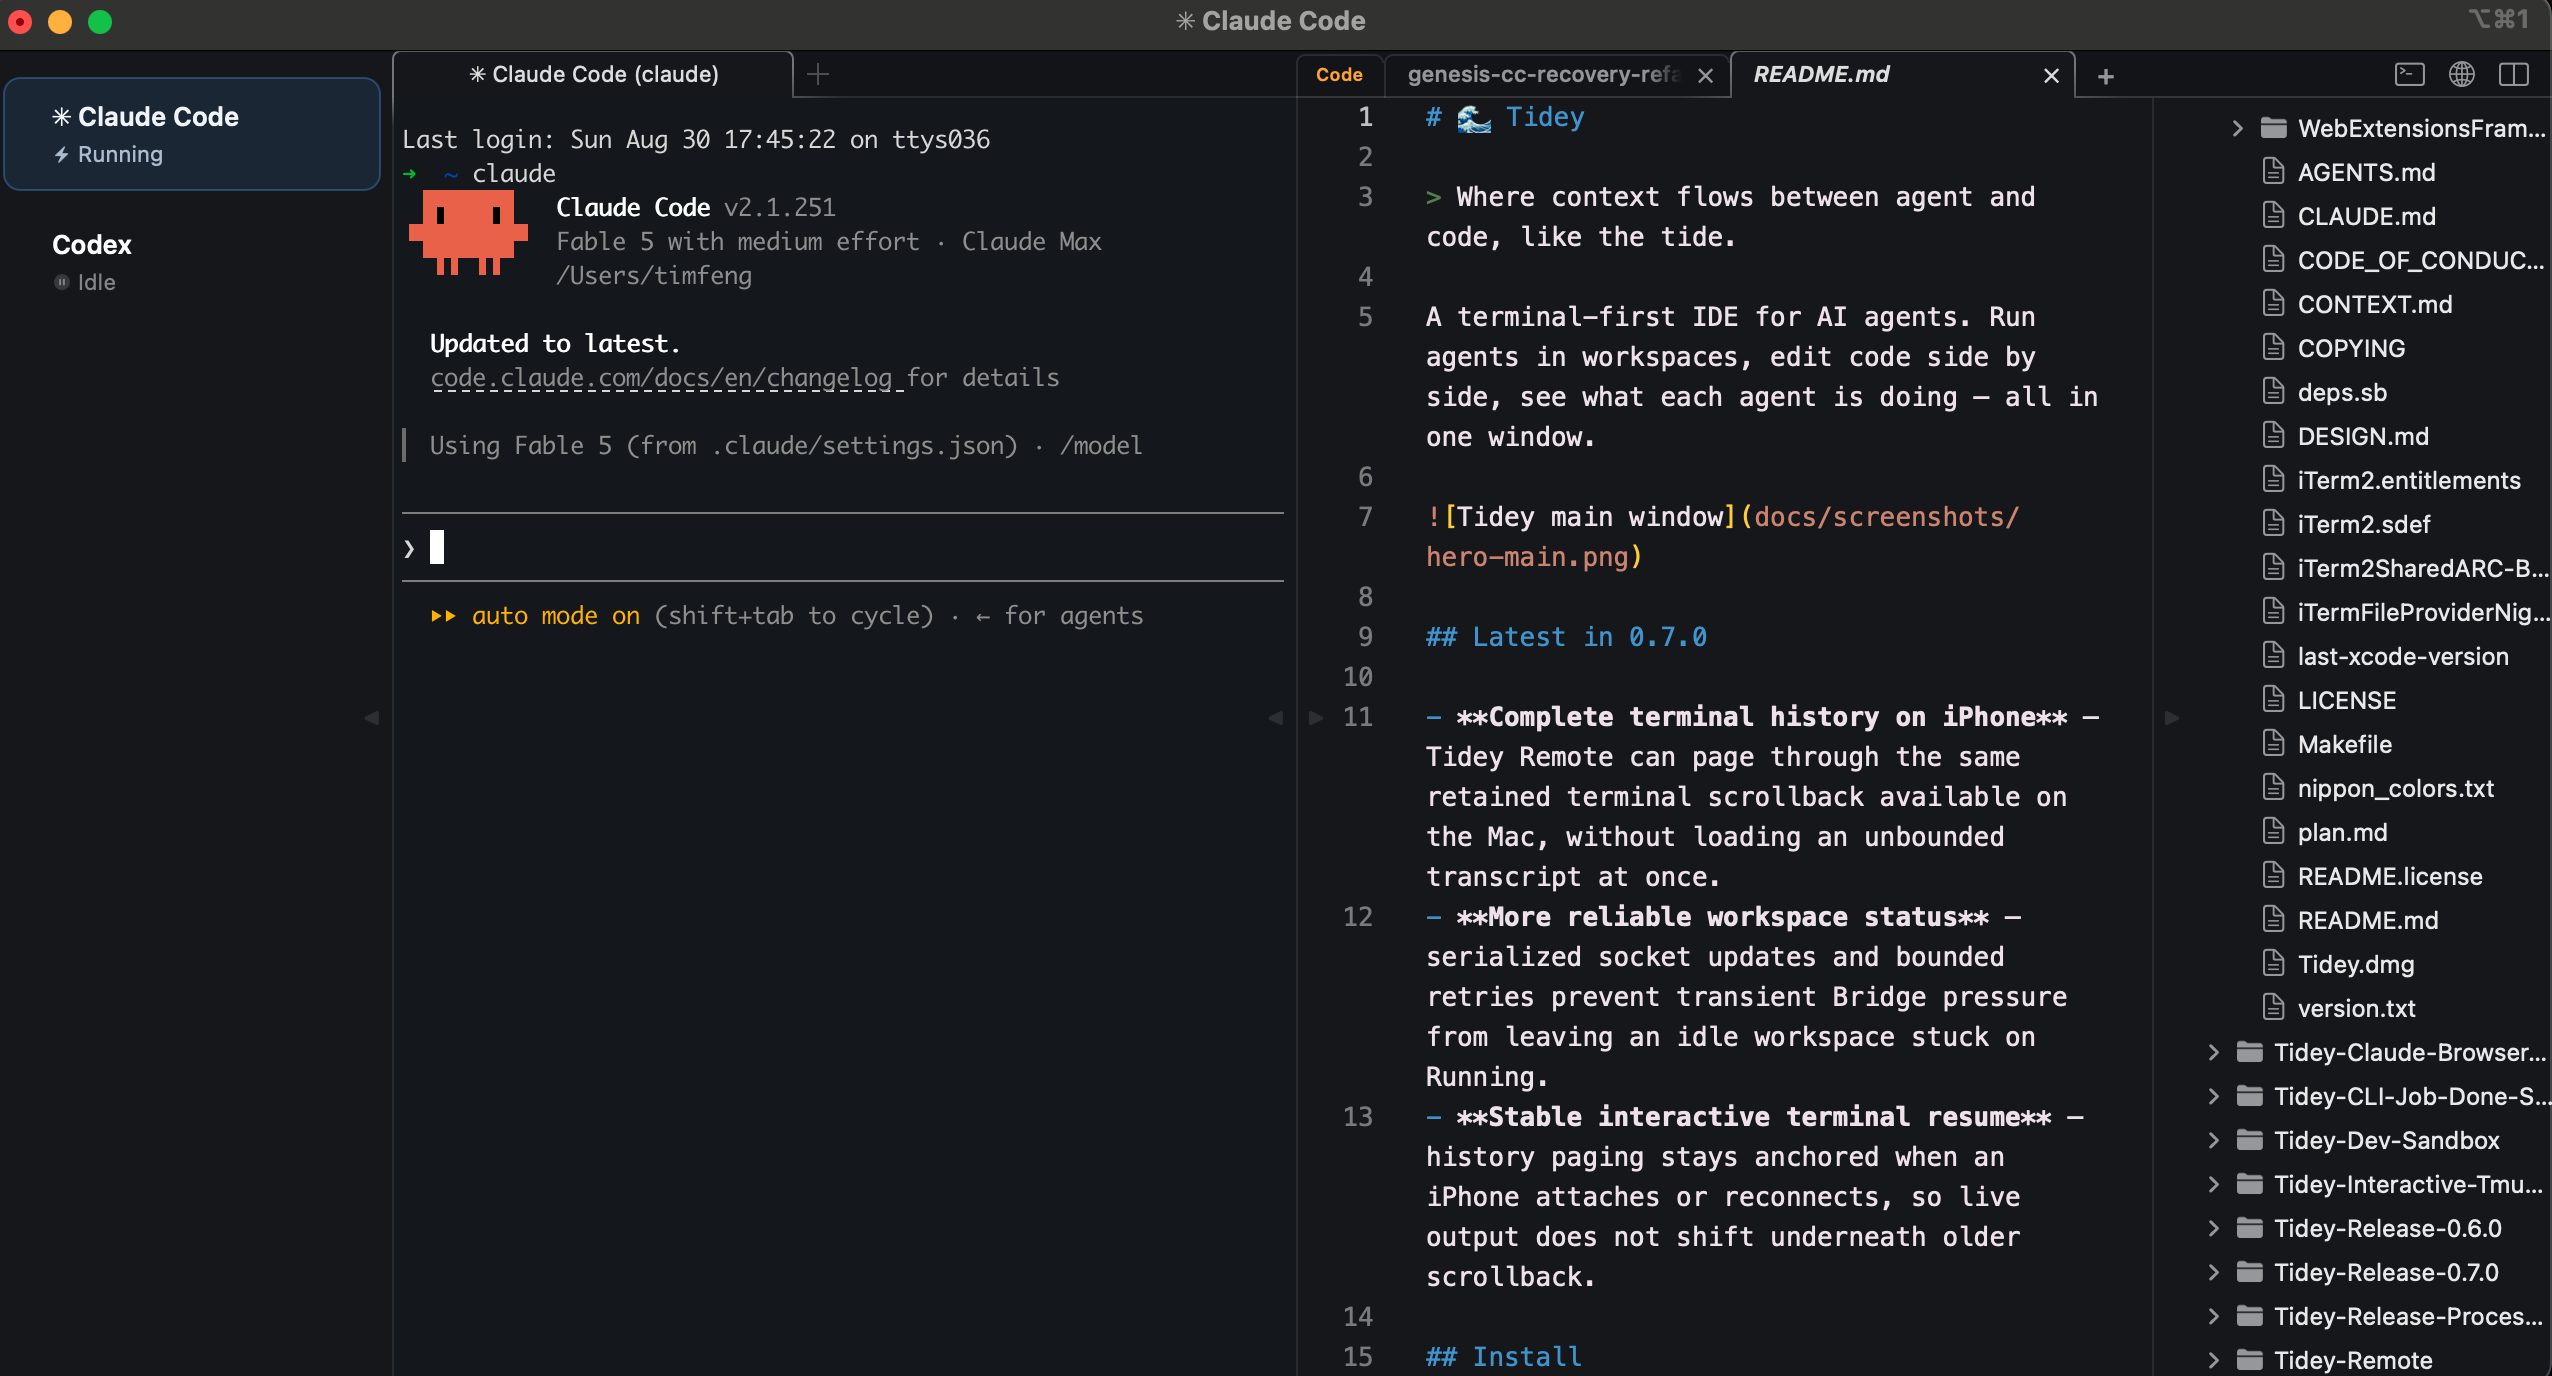Expand the Tidey-Remote folder

click(2214, 1361)
